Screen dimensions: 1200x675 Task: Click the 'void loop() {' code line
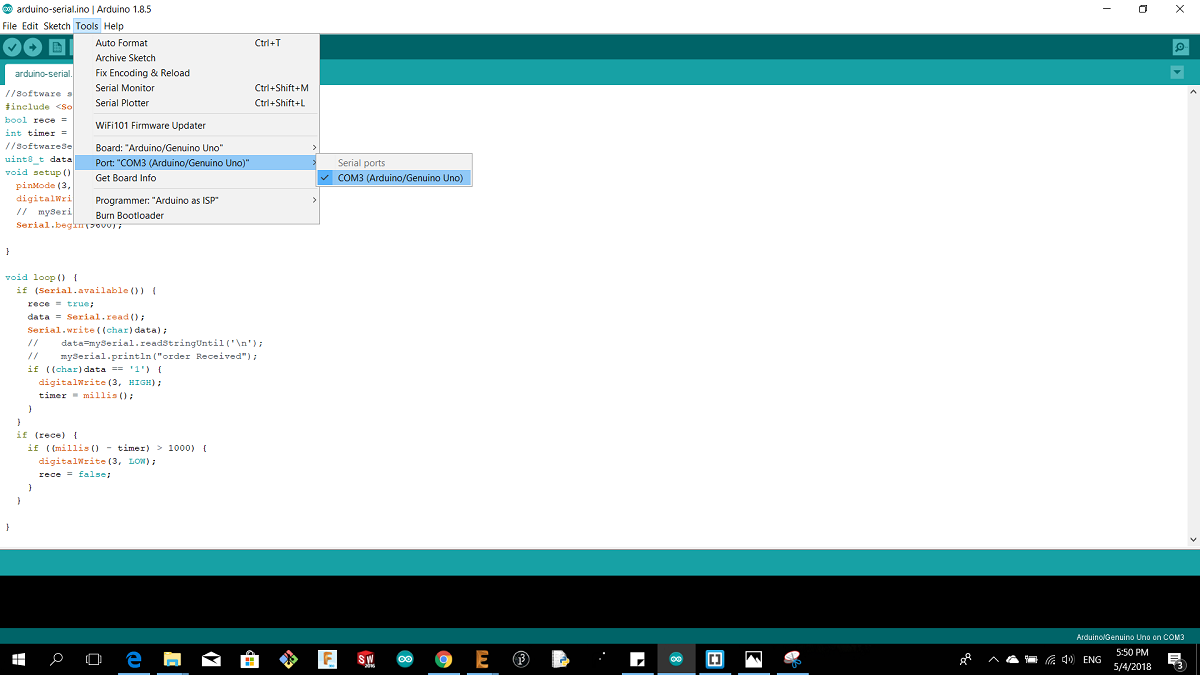click(41, 277)
